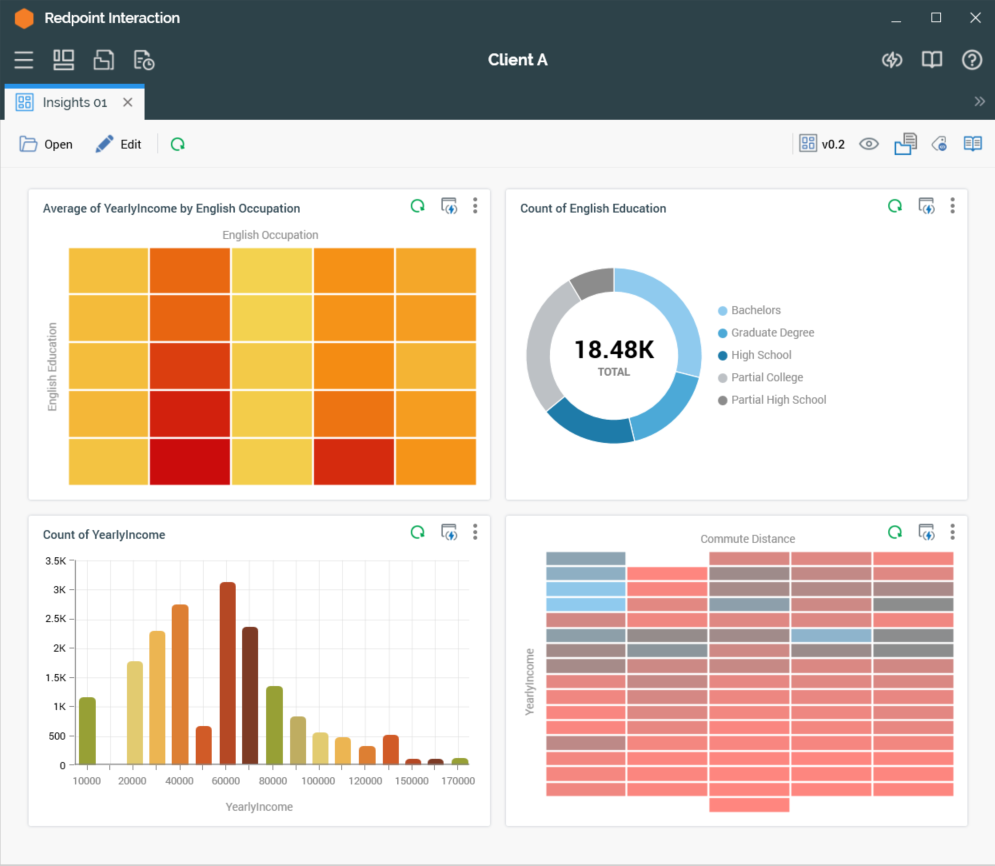The height and width of the screenshot is (866, 995).
Task: Open options menu for Count of YearlyIncome
Action: (x=475, y=533)
